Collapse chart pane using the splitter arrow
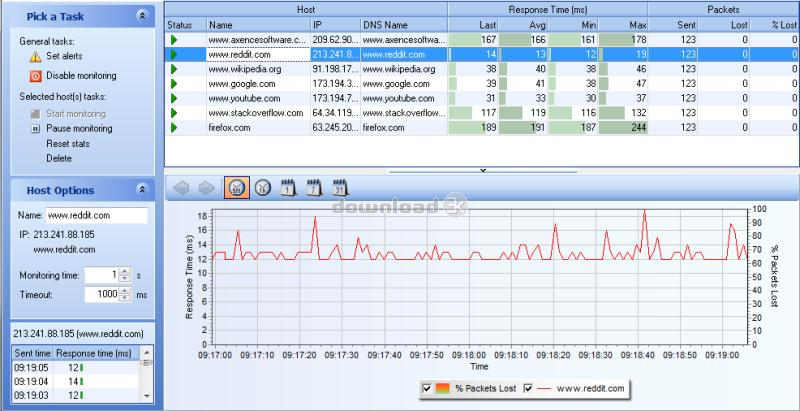Screen dimensions: 800x411 [483, 170]
